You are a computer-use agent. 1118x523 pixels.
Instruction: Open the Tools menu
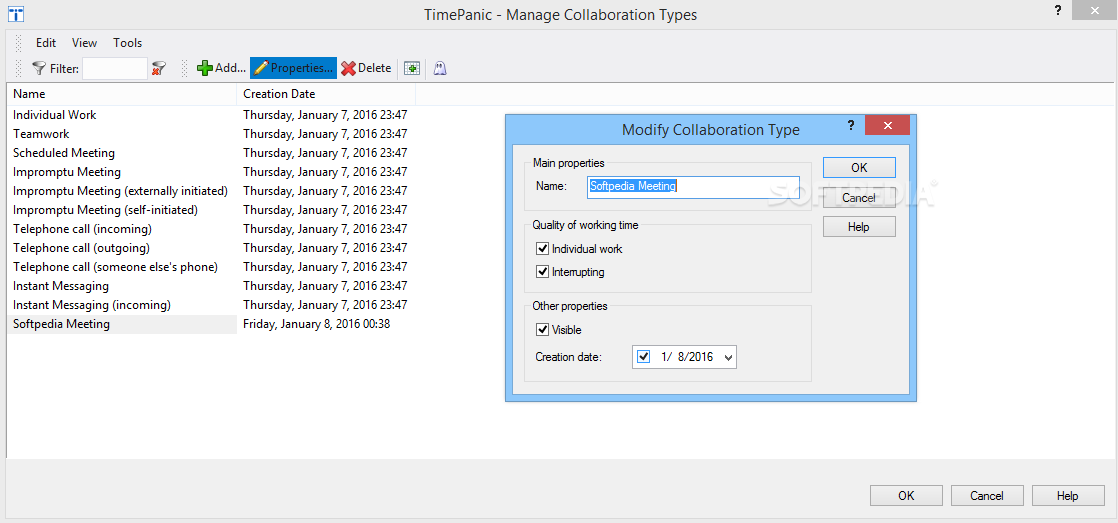click(x=128, y=43)
